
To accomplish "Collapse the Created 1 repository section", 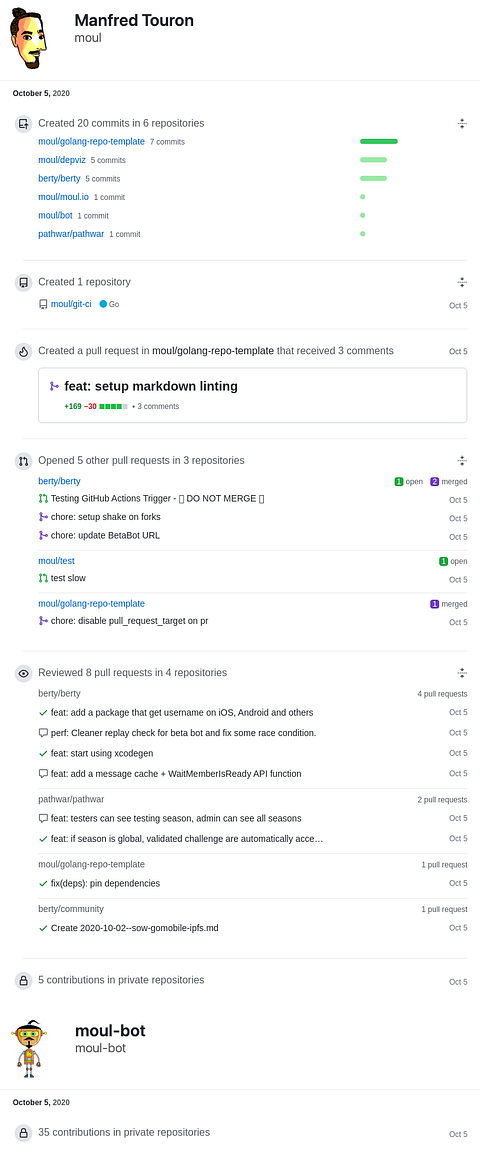I will [462, 282].
